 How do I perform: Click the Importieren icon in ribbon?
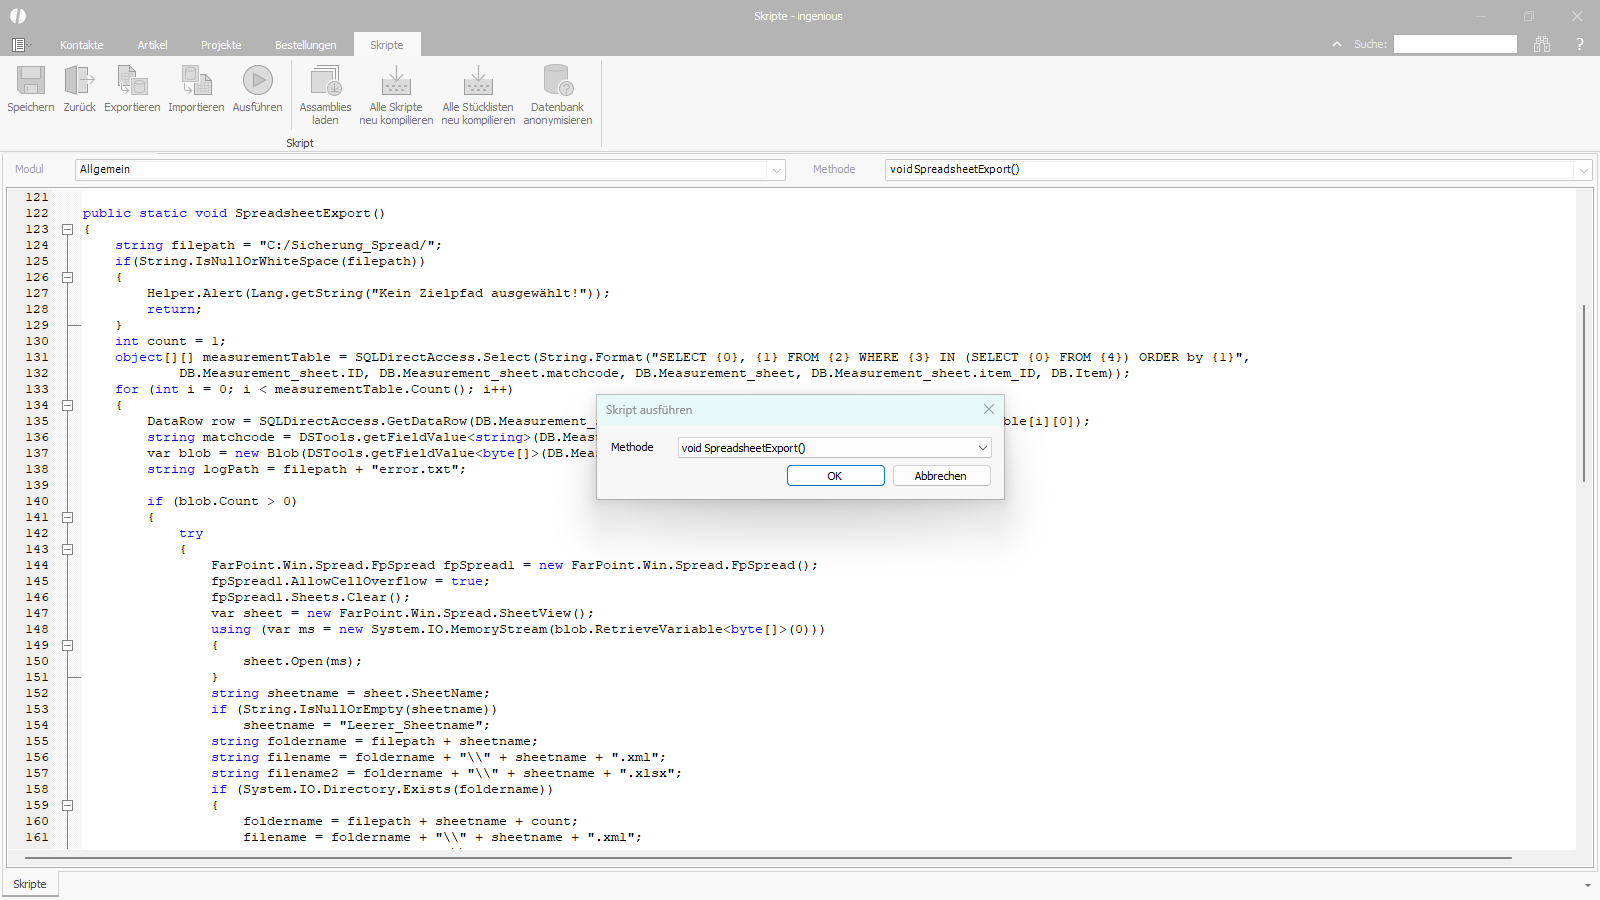[x=196, y=81]
